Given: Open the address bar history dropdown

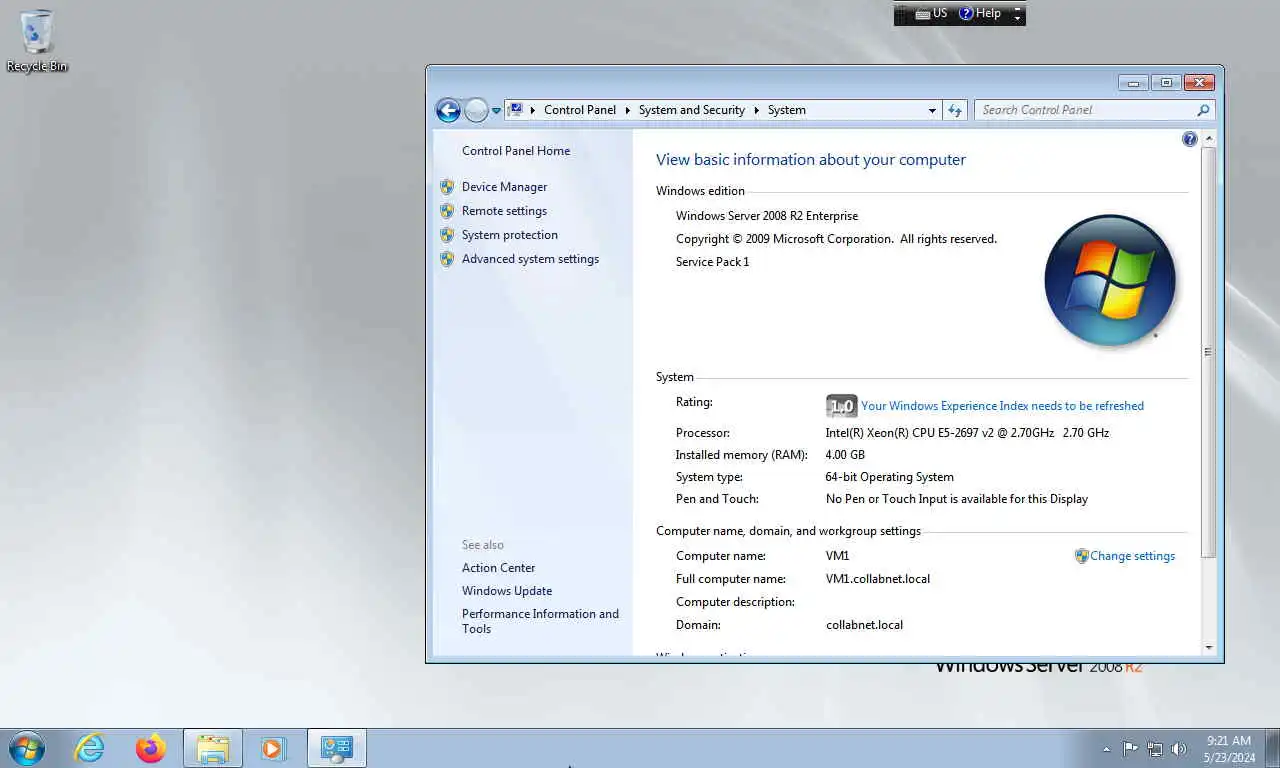Looking at the screenshot, I should click(x=932, y=110).
